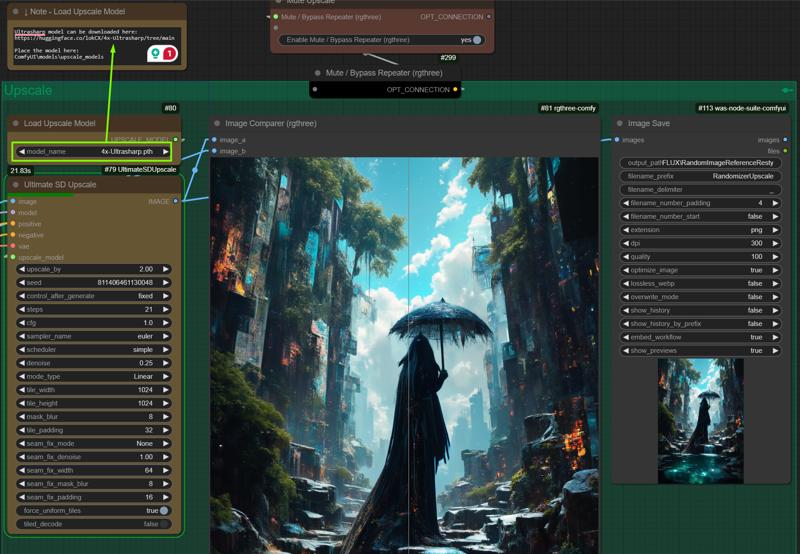This screenshot has height=554, width=800.
Task: Collapse the Note - Load Upscale Model dot
Action: 15,11
